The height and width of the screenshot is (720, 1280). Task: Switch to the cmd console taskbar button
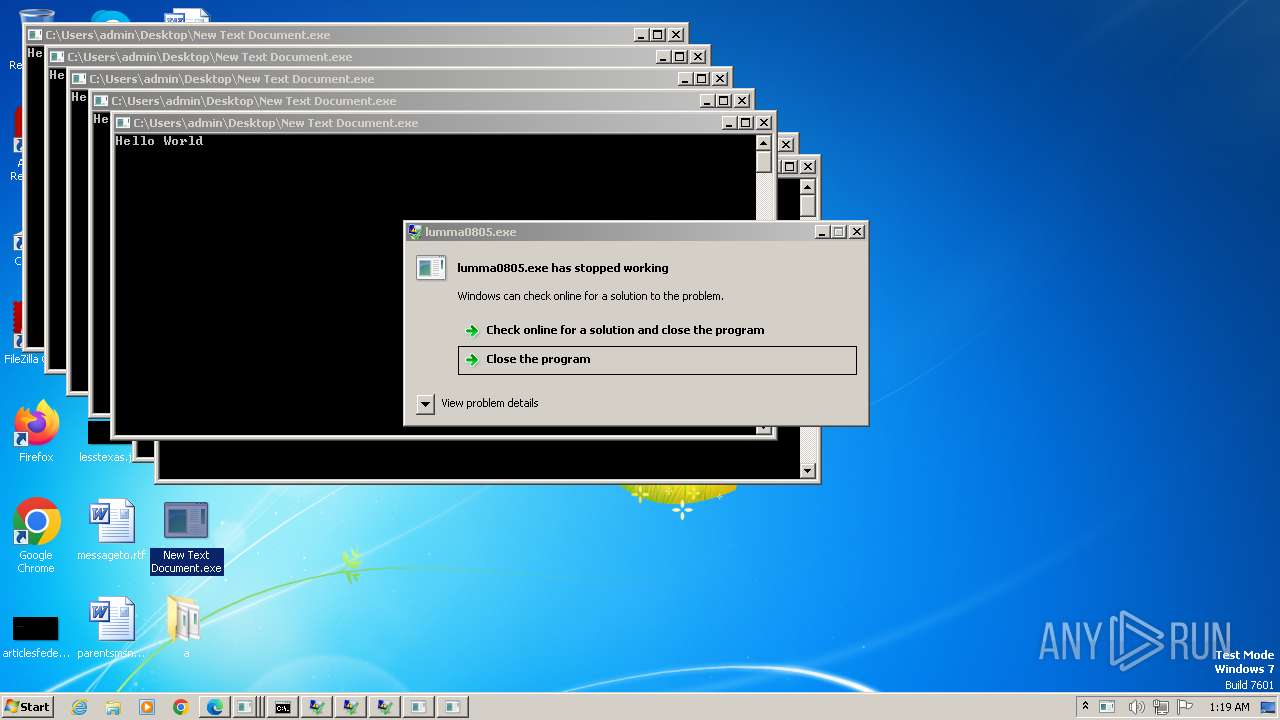click(283, 707)
